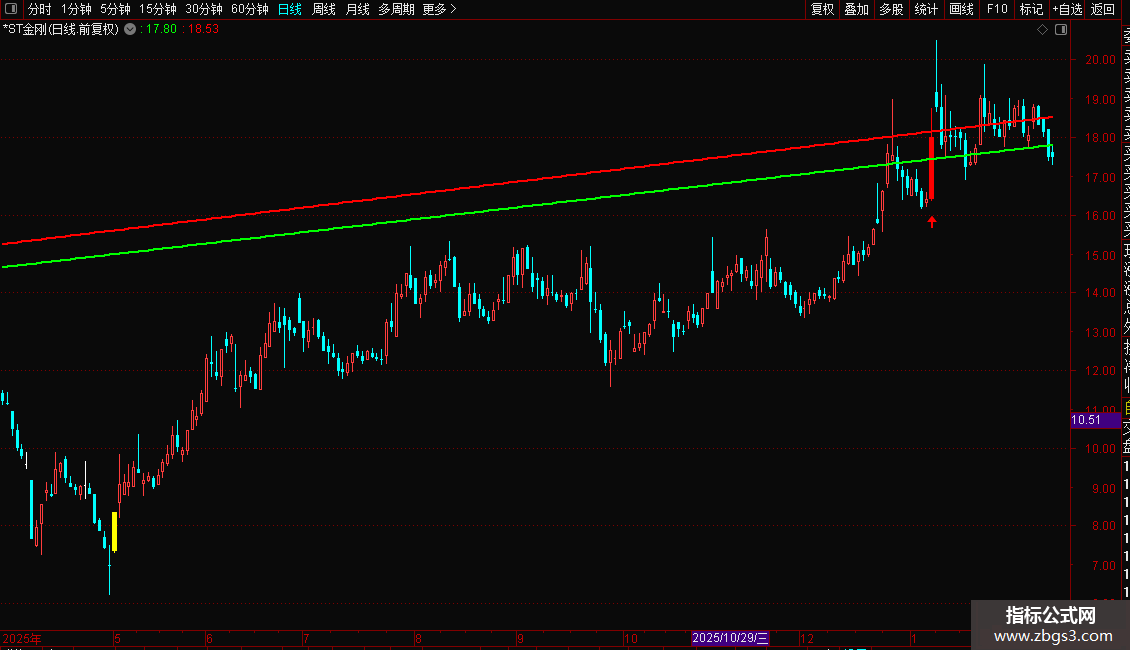Open the 多股 multi-stock view
The image size is (1130, 650).
(891, 9)
